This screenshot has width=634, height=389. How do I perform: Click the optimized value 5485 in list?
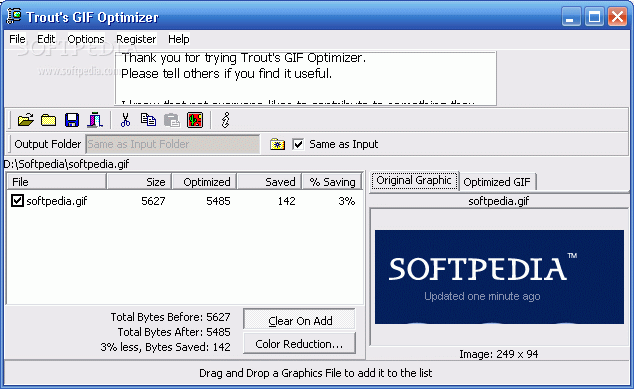point(218,201)
